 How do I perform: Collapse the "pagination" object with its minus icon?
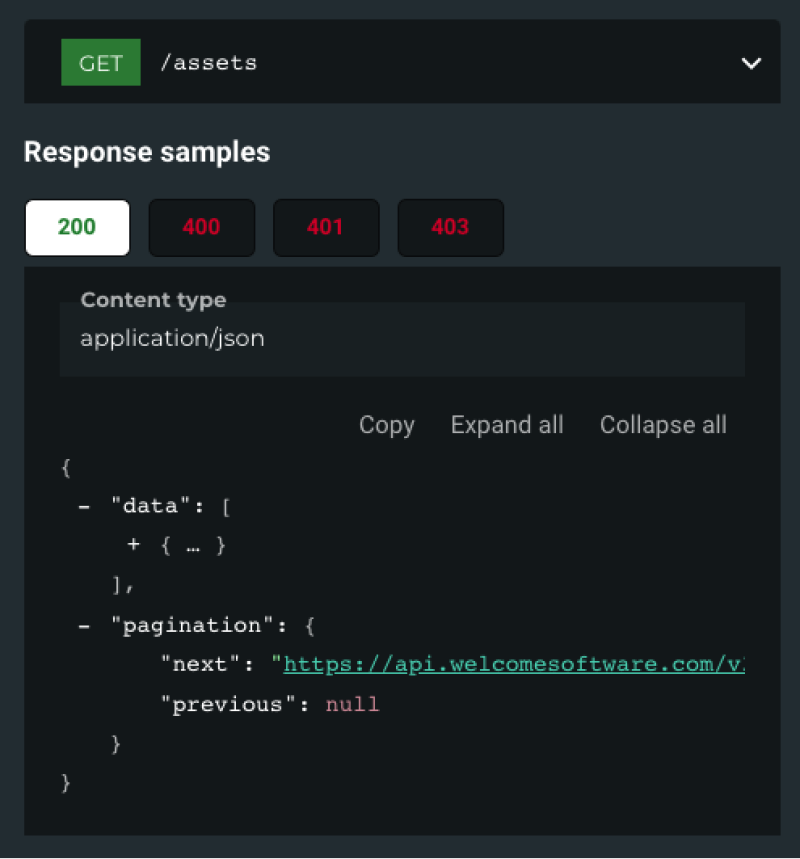point(85,625)
